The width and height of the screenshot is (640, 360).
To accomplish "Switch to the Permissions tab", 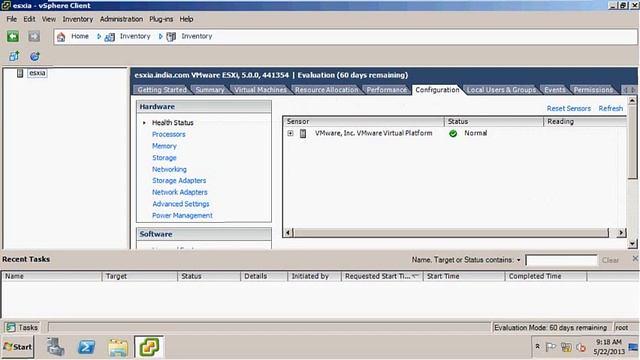I will tap(593, 90).
